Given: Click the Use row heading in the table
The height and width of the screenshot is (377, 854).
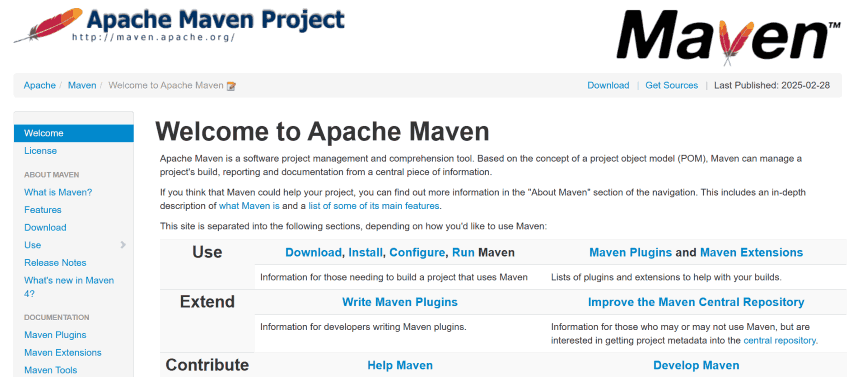Looking at the screenshot, I should (207, 252).
